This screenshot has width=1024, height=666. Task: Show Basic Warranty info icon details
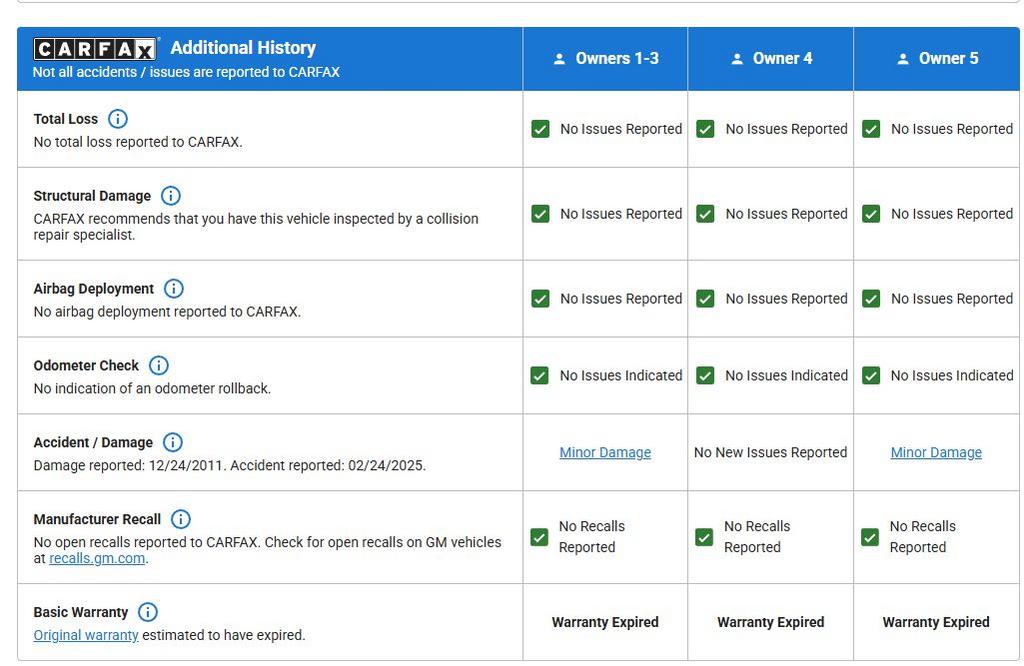(x=147, y=612)
